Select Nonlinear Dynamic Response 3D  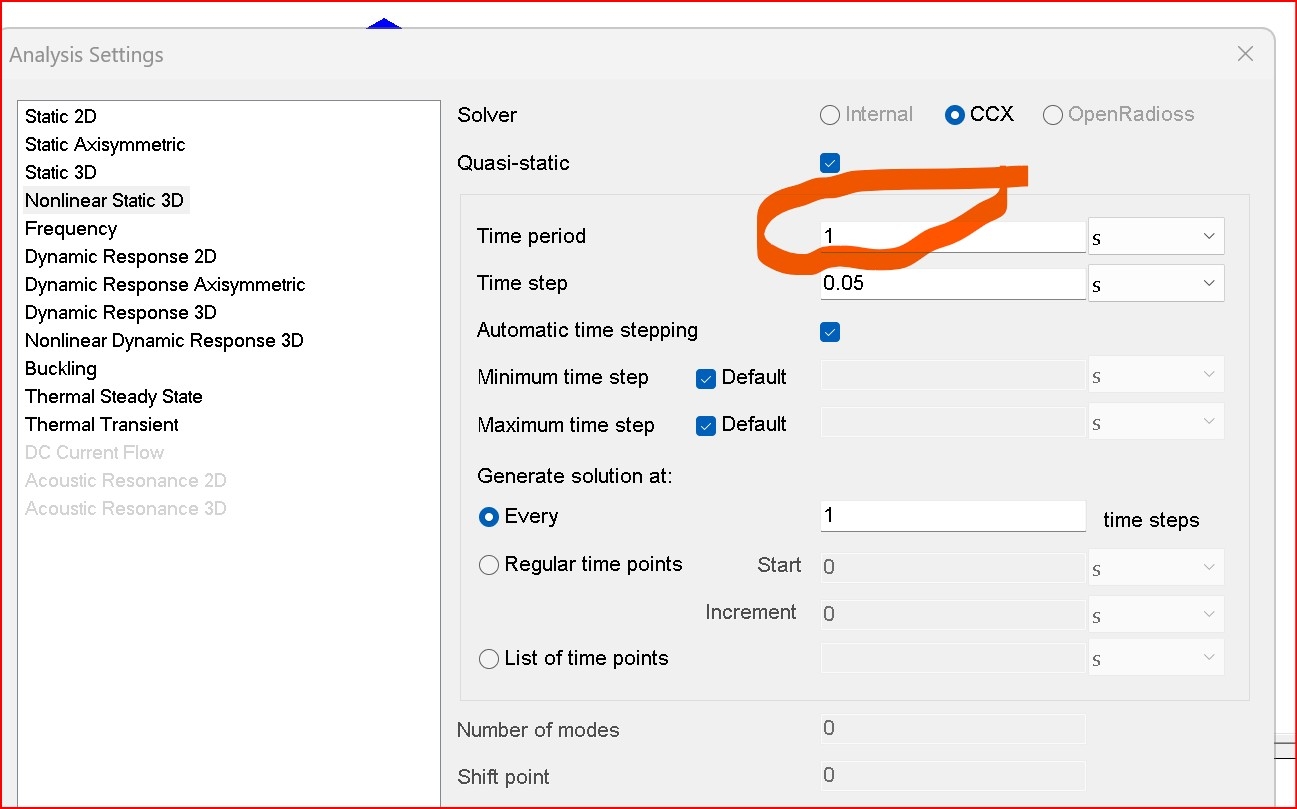tap(164, 341)
